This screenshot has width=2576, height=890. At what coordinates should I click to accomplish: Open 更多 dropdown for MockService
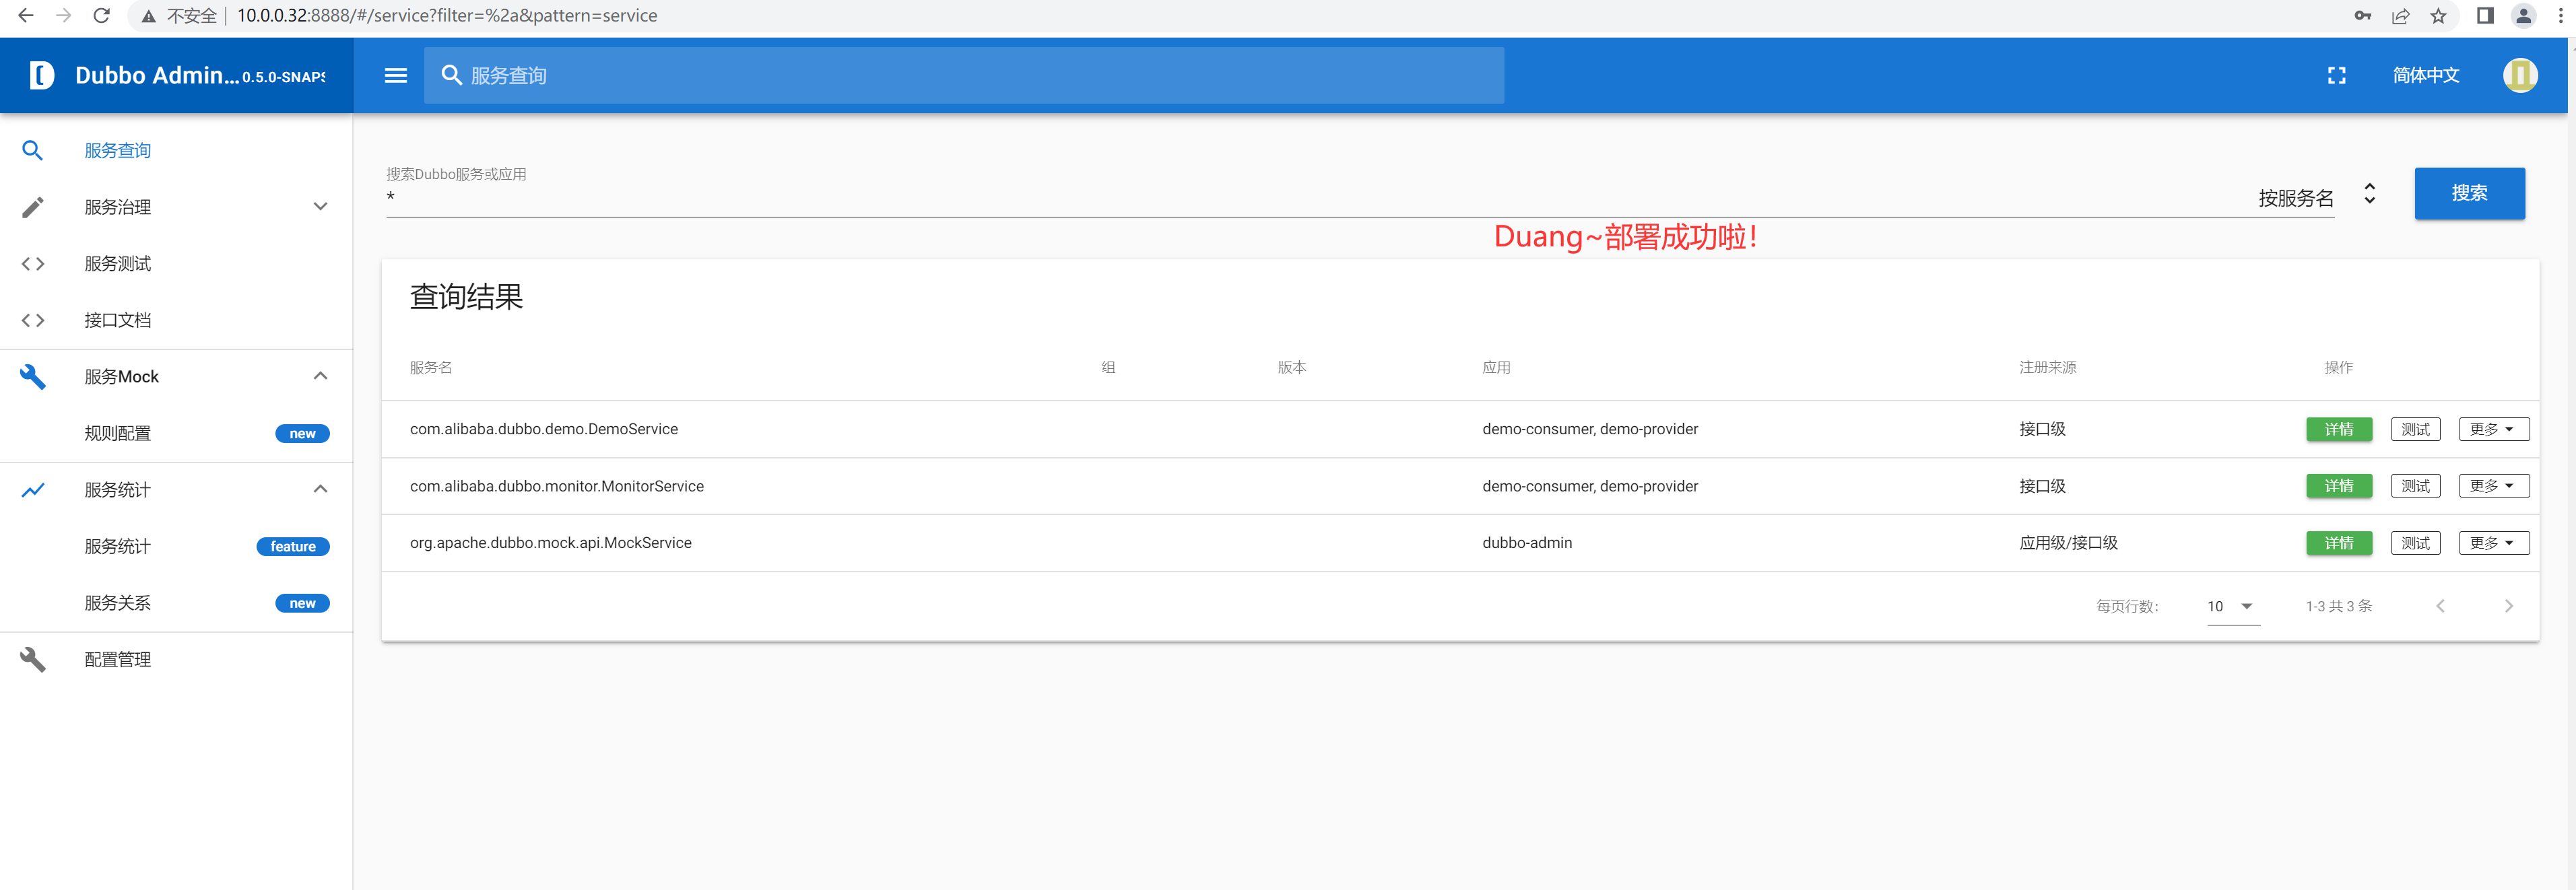2493,543
